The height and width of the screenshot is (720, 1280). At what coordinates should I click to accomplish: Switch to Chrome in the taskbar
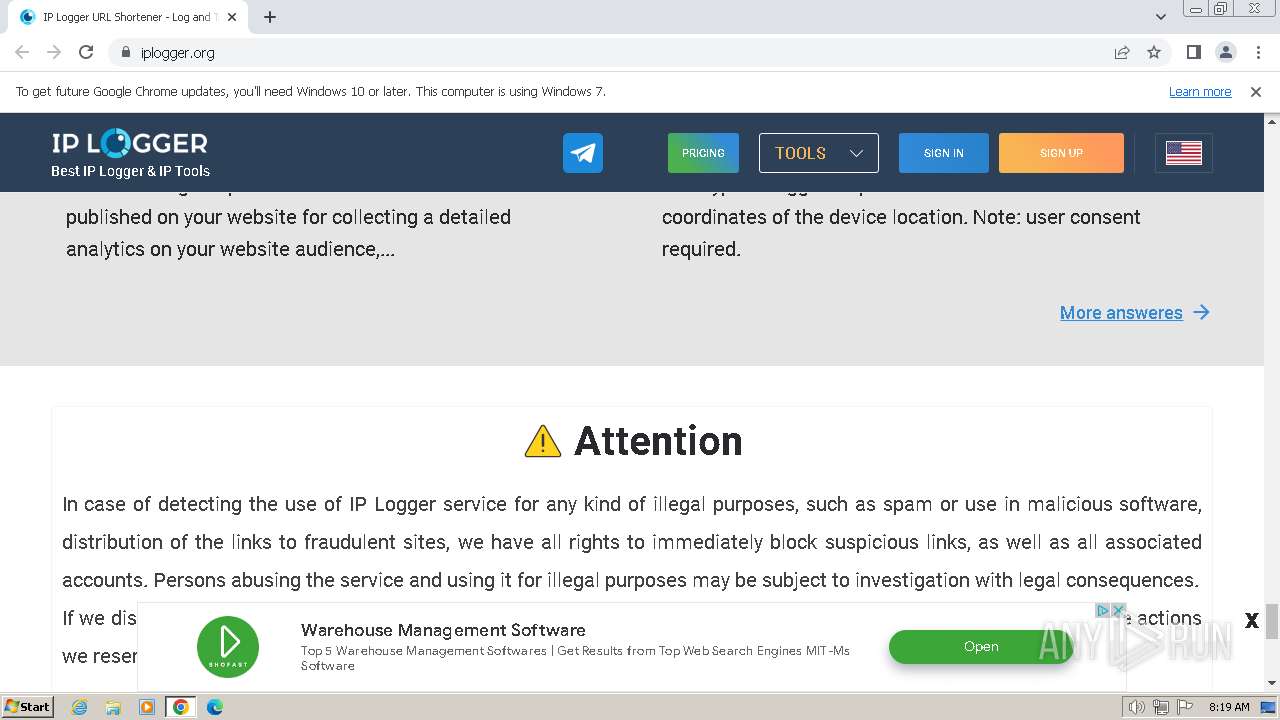coord(181,707)
